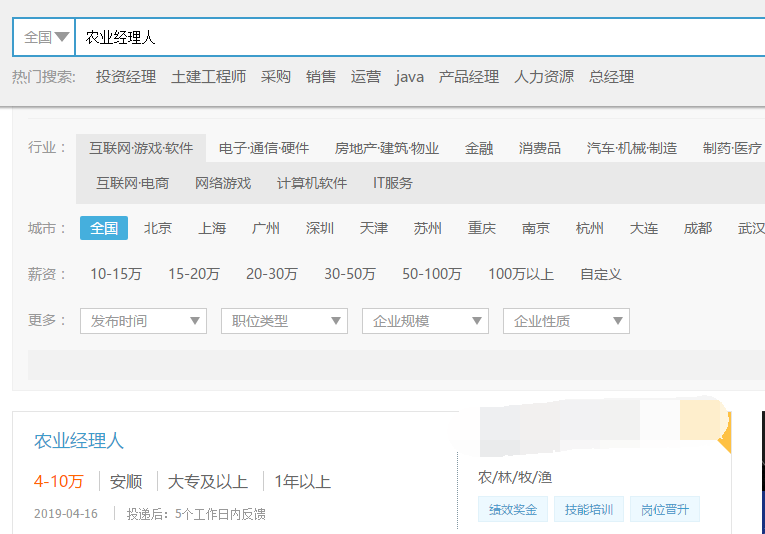Select the 金融 industry tab
Image resolution: width=765 pixels, height=534 pixels.
click(479, 148)
